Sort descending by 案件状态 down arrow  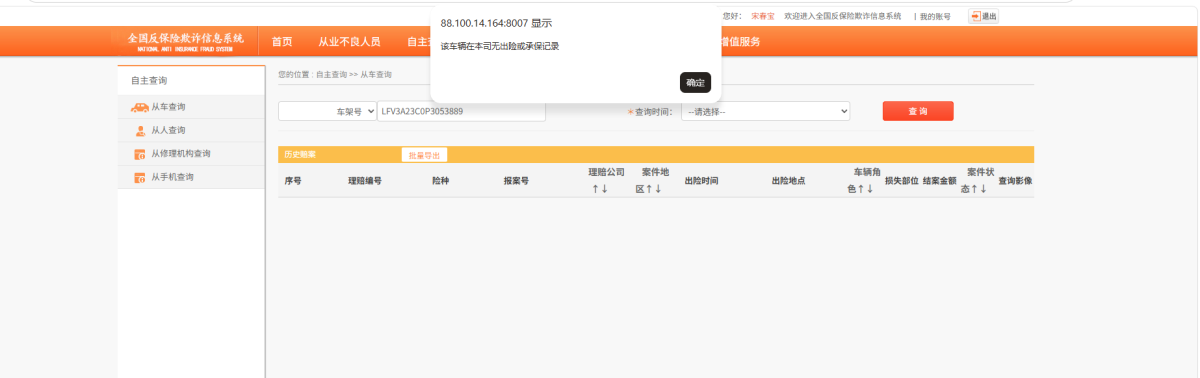[x=983, y=189]
